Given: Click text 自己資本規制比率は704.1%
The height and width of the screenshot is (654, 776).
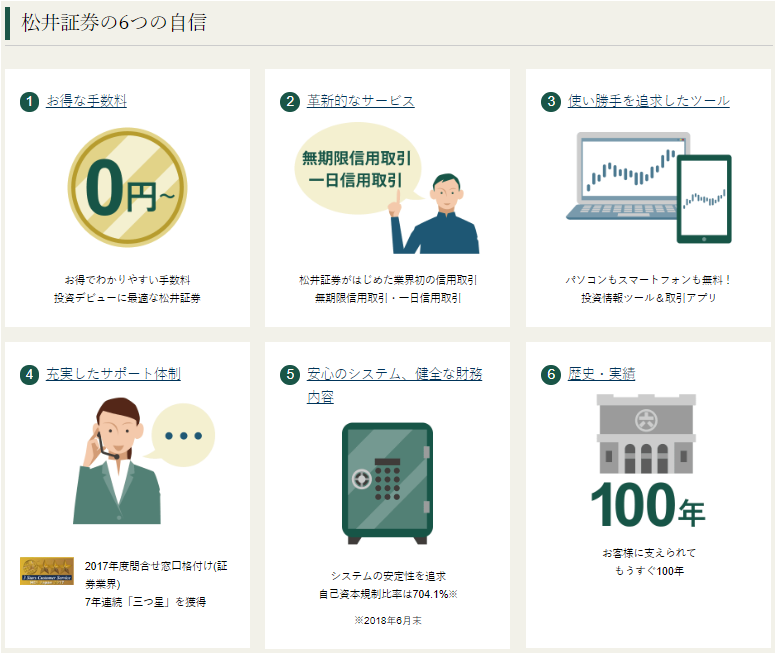Looking at the screenshot, I should [x=384, y=594].
